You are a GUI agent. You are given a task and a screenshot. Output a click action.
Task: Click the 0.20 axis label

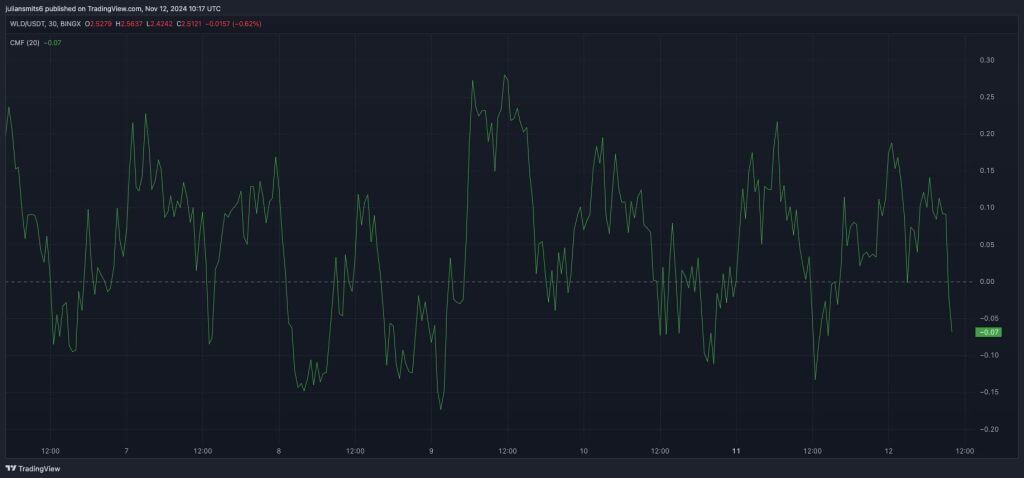[x=987, y=134]
